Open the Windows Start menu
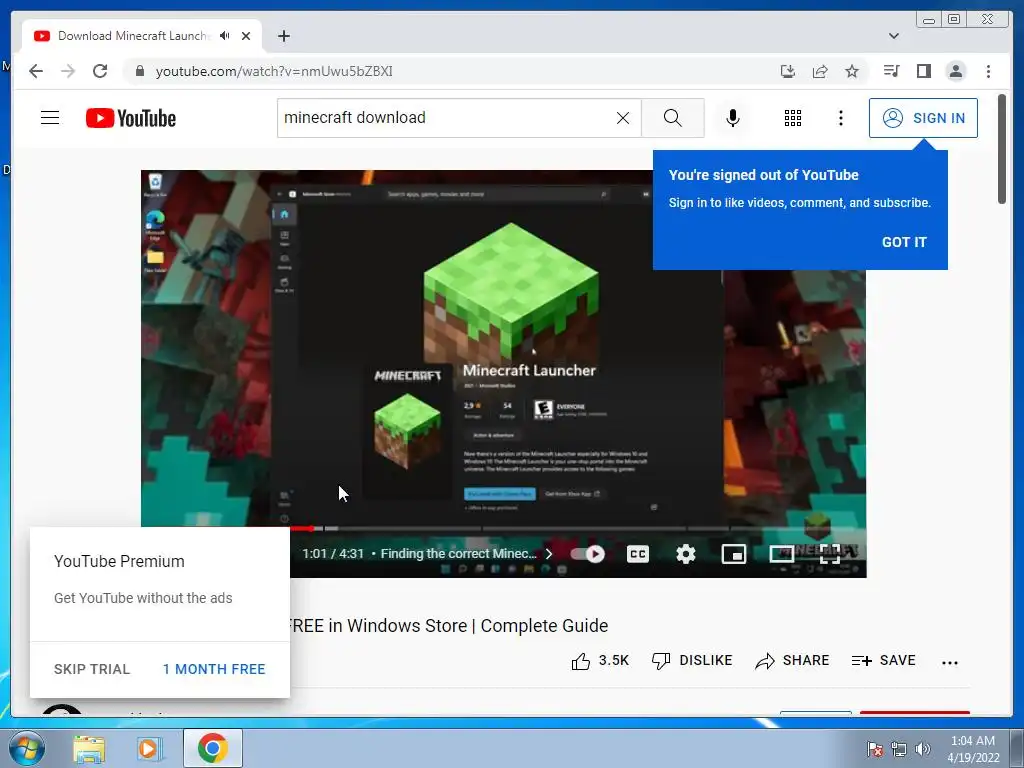Image resolution: width=1024 pixels, height=768 pixels. tap(26, 748)
